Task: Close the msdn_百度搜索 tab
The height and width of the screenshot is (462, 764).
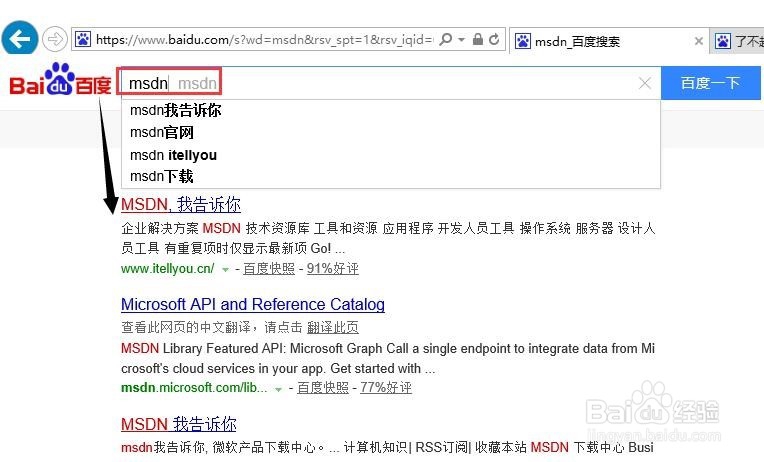Action: (x=699, y=41)
